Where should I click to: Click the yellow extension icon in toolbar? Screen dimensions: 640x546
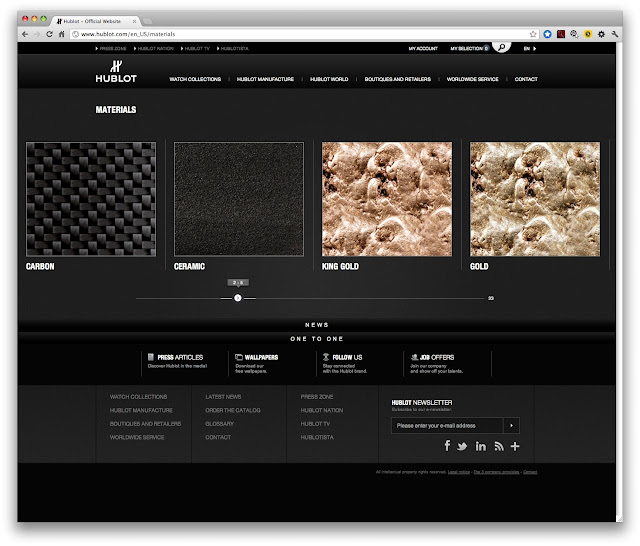pos(588,34)
